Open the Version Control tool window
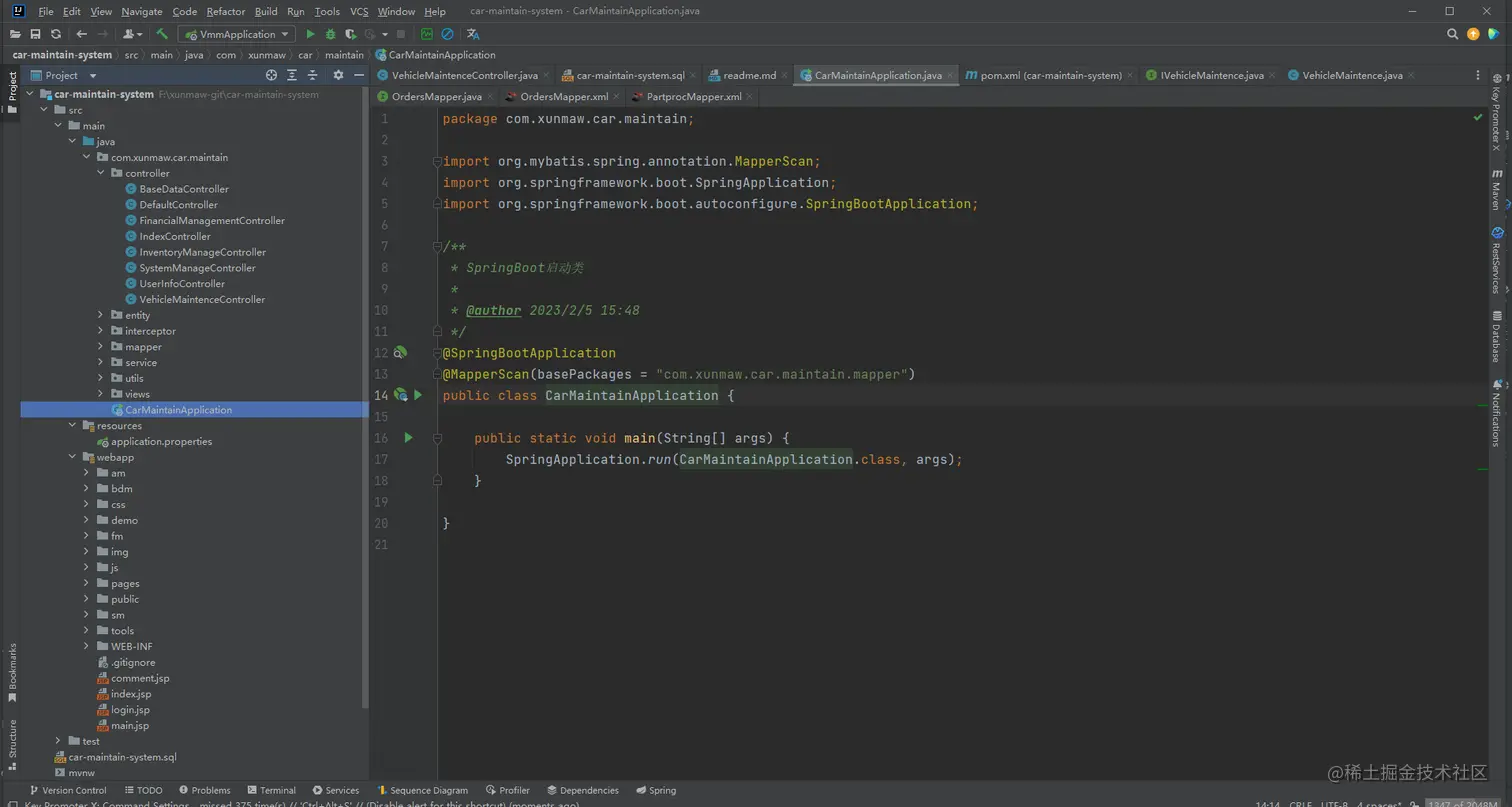Viewport: 1512px width, 807px height. 68,790
